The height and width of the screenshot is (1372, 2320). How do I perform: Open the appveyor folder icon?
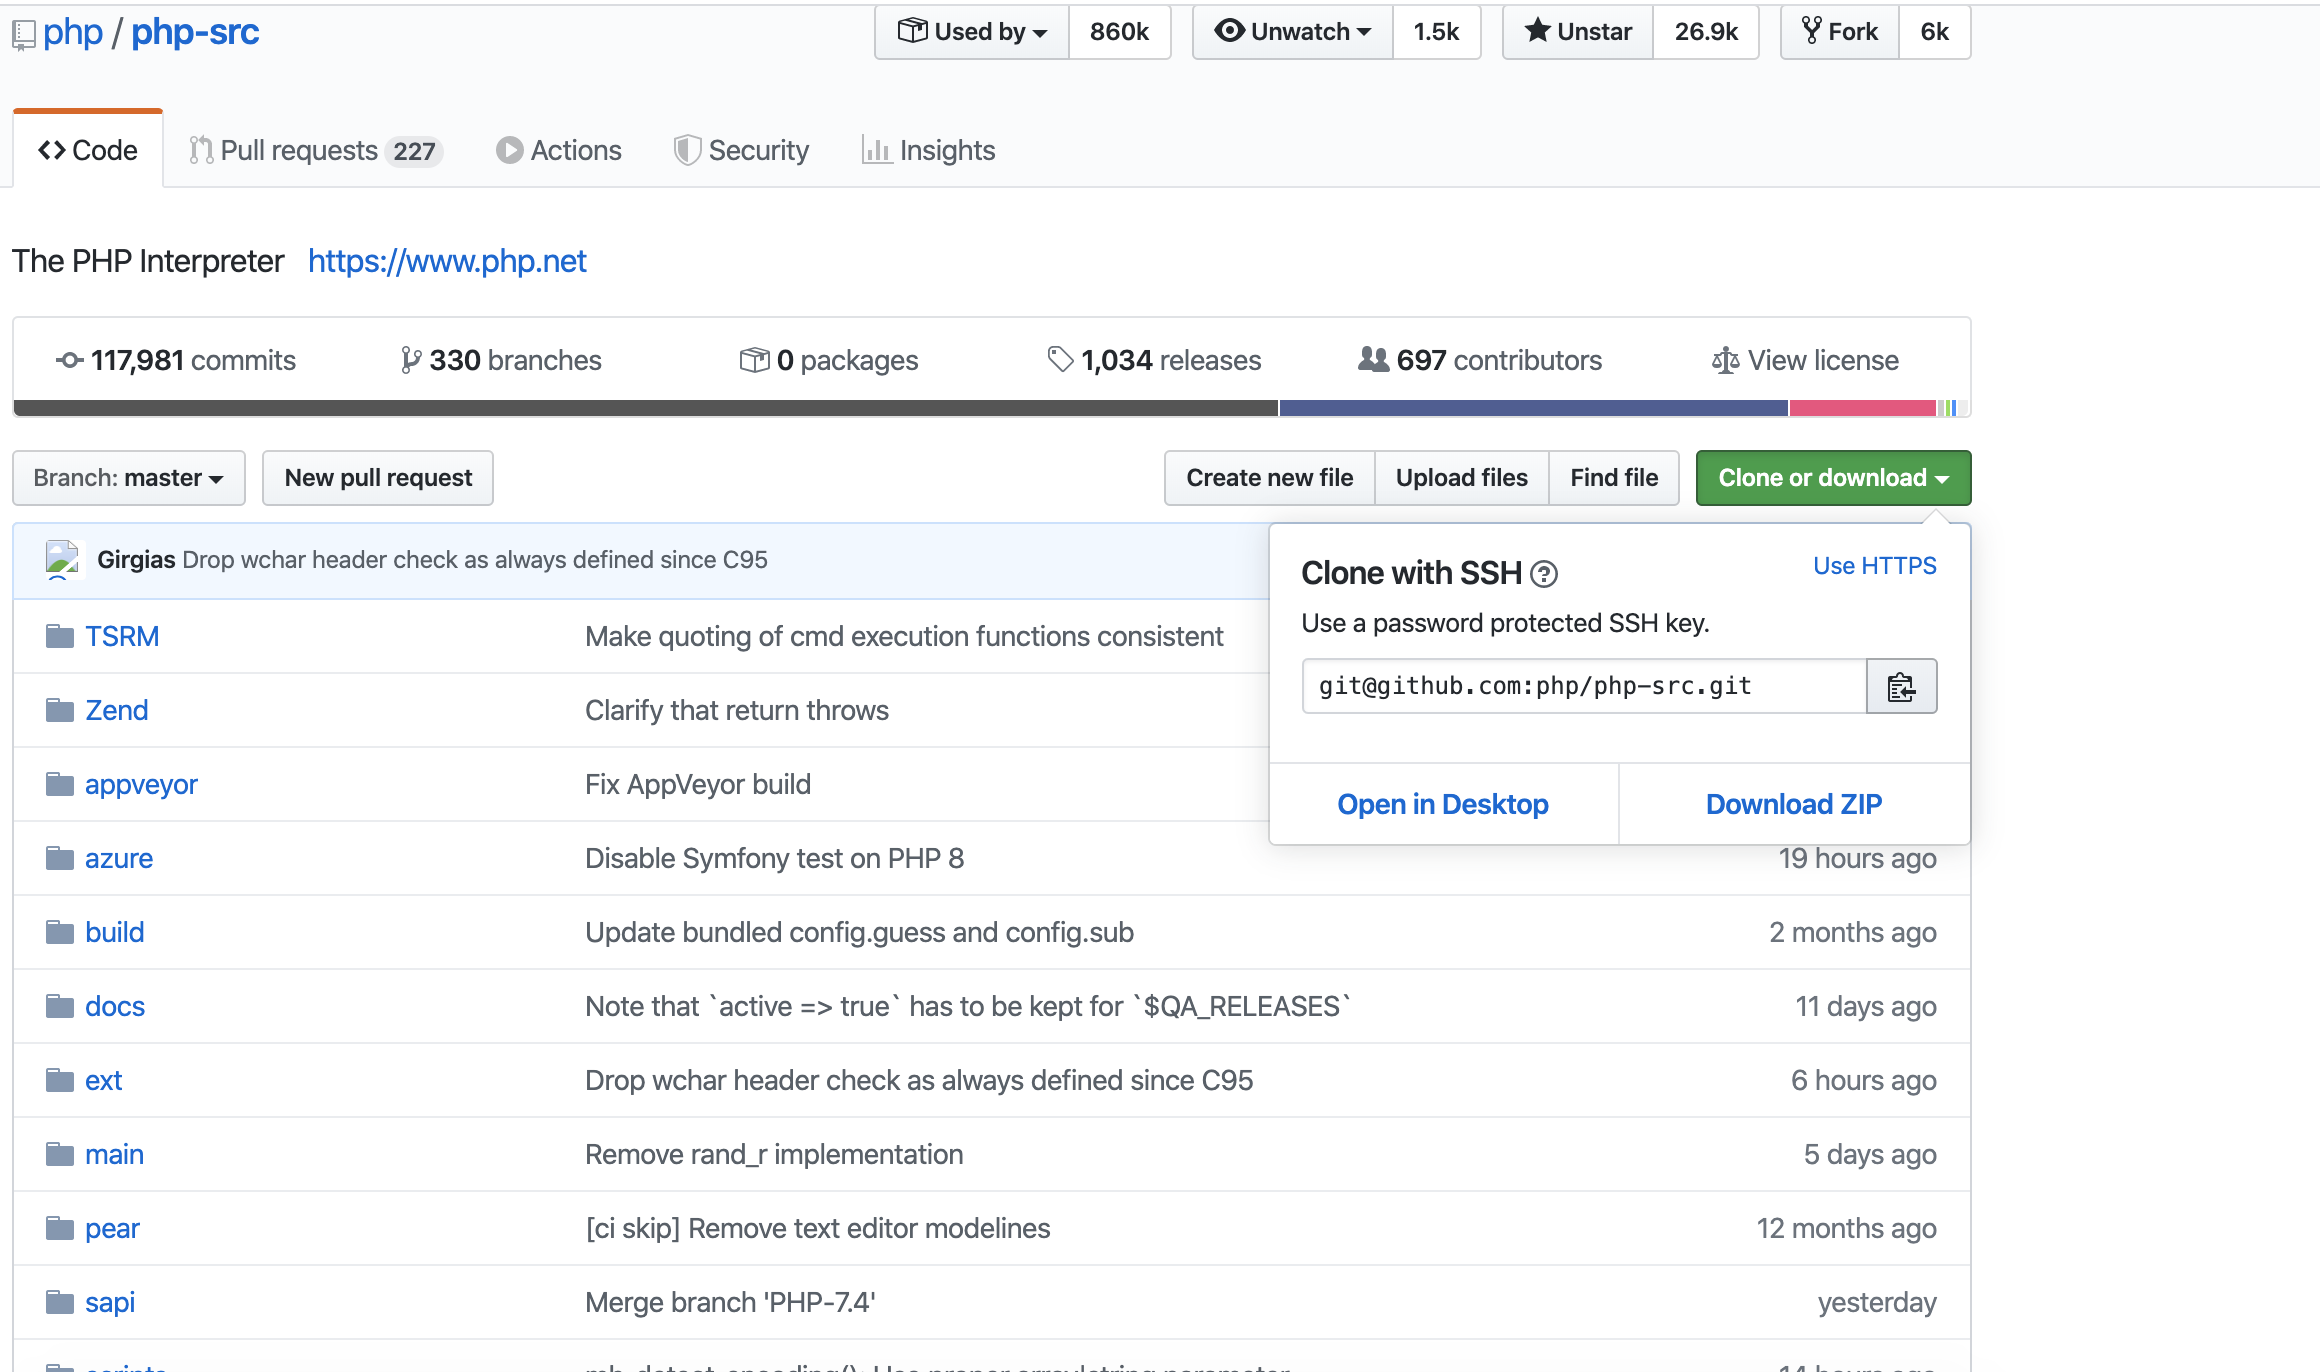click(x=60, y=784)
